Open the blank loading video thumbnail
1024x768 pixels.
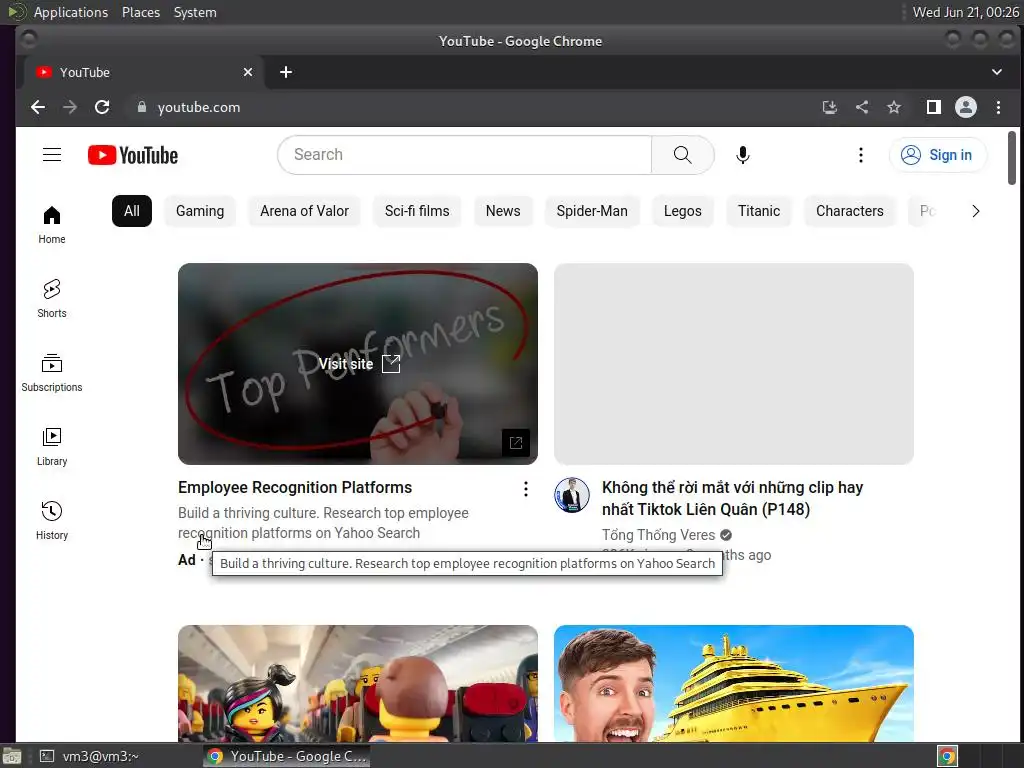pyautogui.click(x=733, y=364)
